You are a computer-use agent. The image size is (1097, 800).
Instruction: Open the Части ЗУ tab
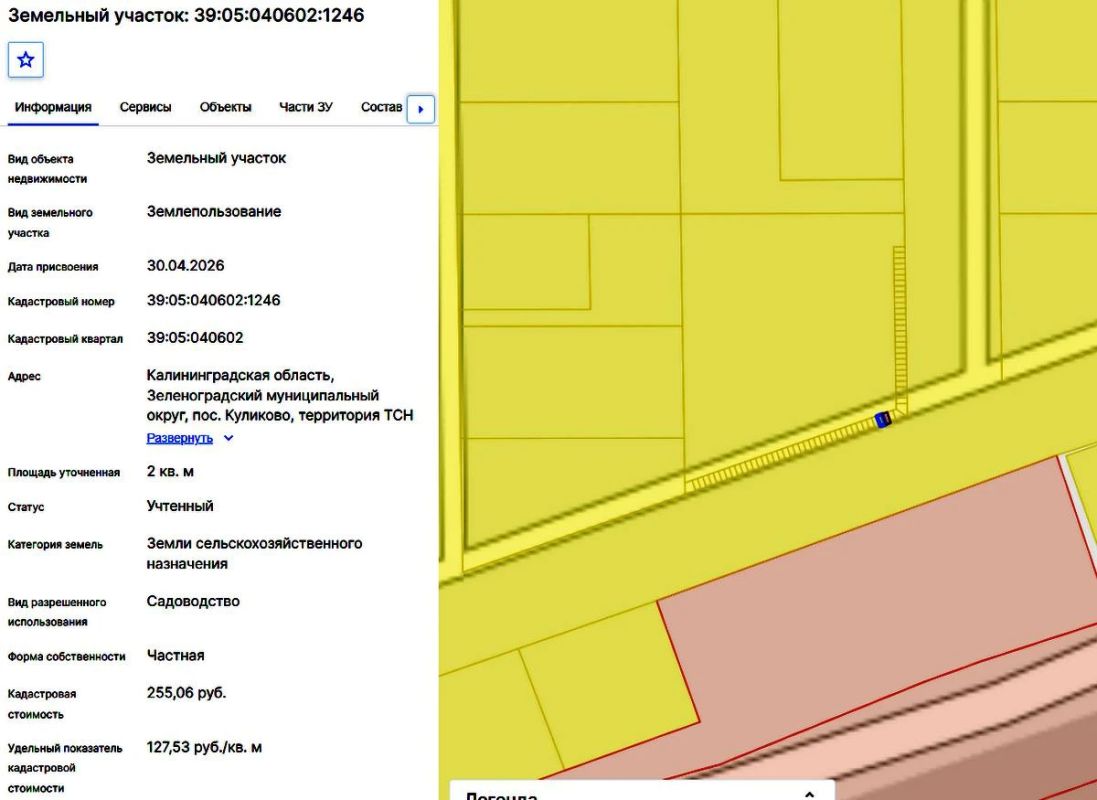[x=306, y=107]
